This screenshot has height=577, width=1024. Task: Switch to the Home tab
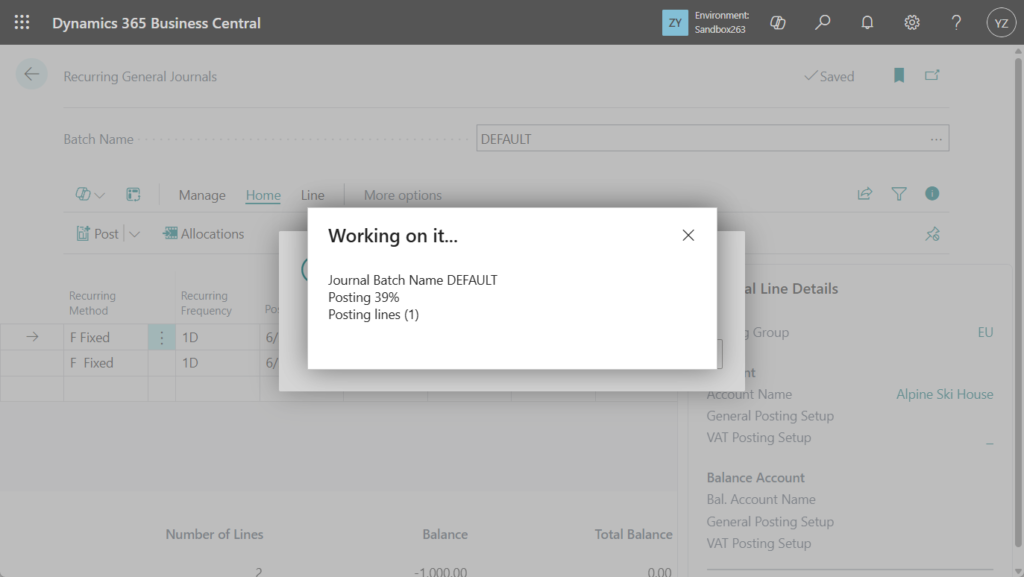pyautogui.click(x=263, y=195)
